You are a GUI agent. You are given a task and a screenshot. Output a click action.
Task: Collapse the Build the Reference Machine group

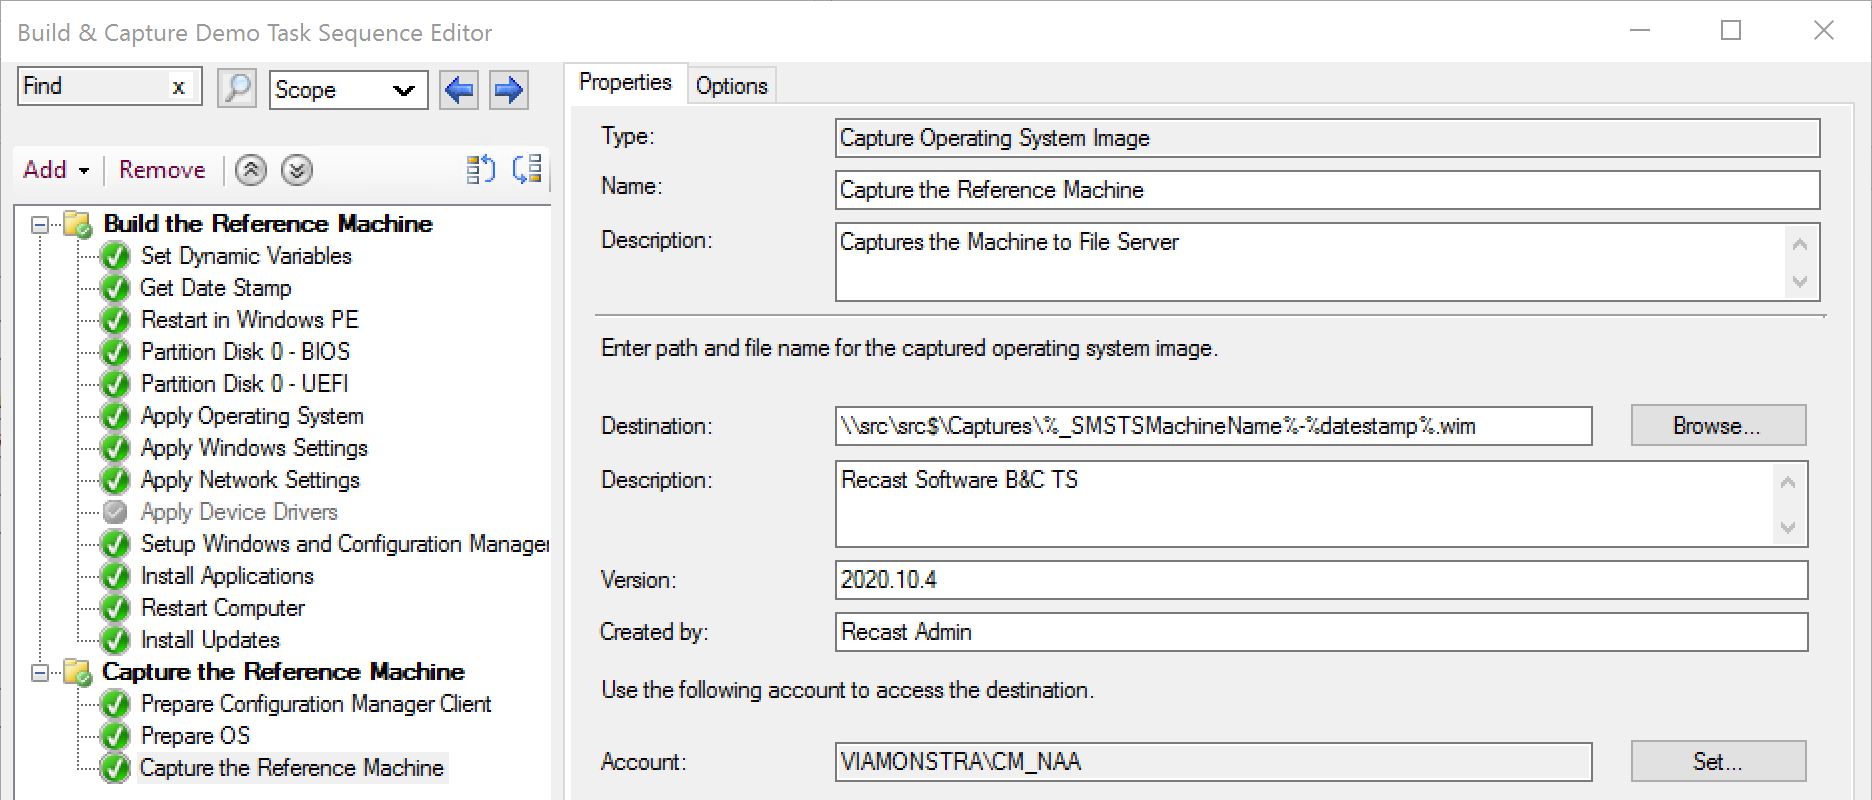[40, 224]
